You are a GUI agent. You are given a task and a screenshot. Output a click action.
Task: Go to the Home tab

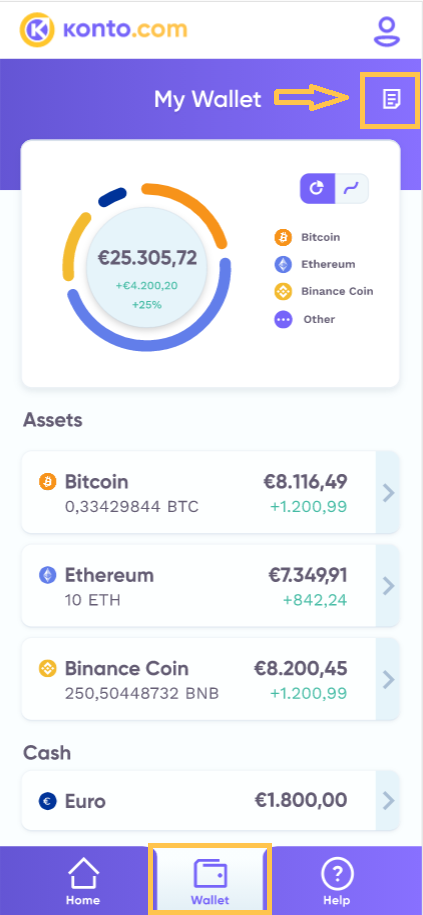[x=83, y=881]
